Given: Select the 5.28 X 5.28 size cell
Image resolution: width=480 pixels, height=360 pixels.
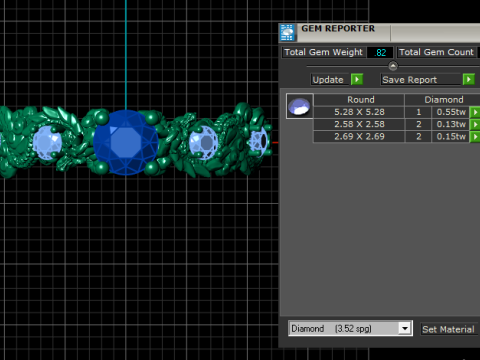Looking at the screenshot, I should point(359,112).
